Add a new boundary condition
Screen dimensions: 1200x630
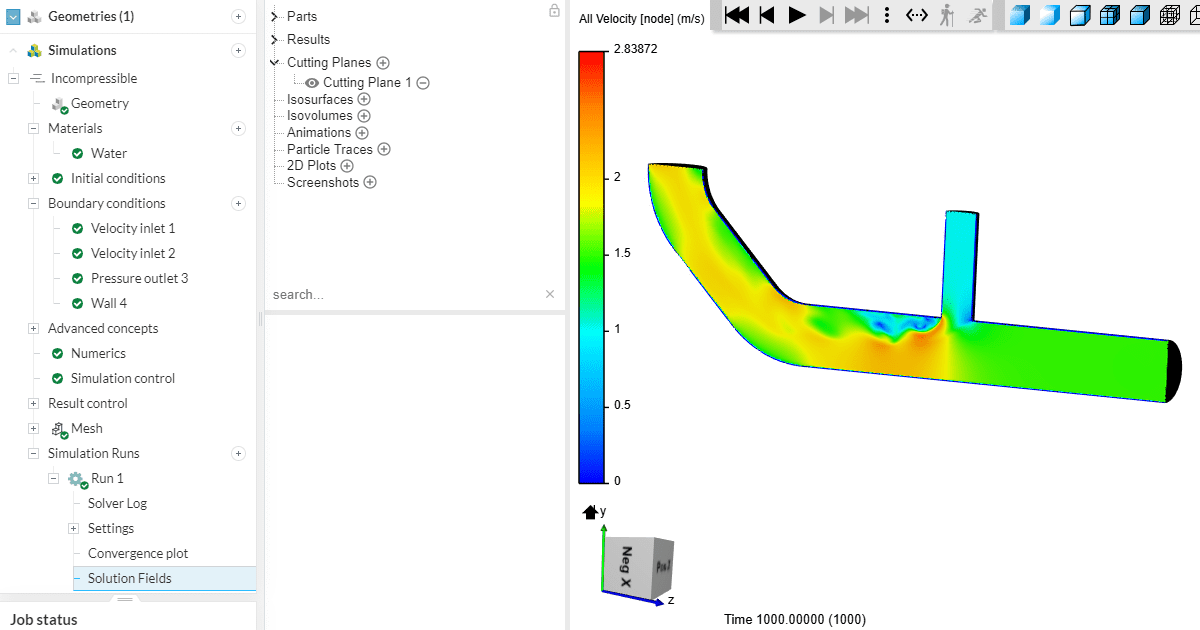[238, 203]
